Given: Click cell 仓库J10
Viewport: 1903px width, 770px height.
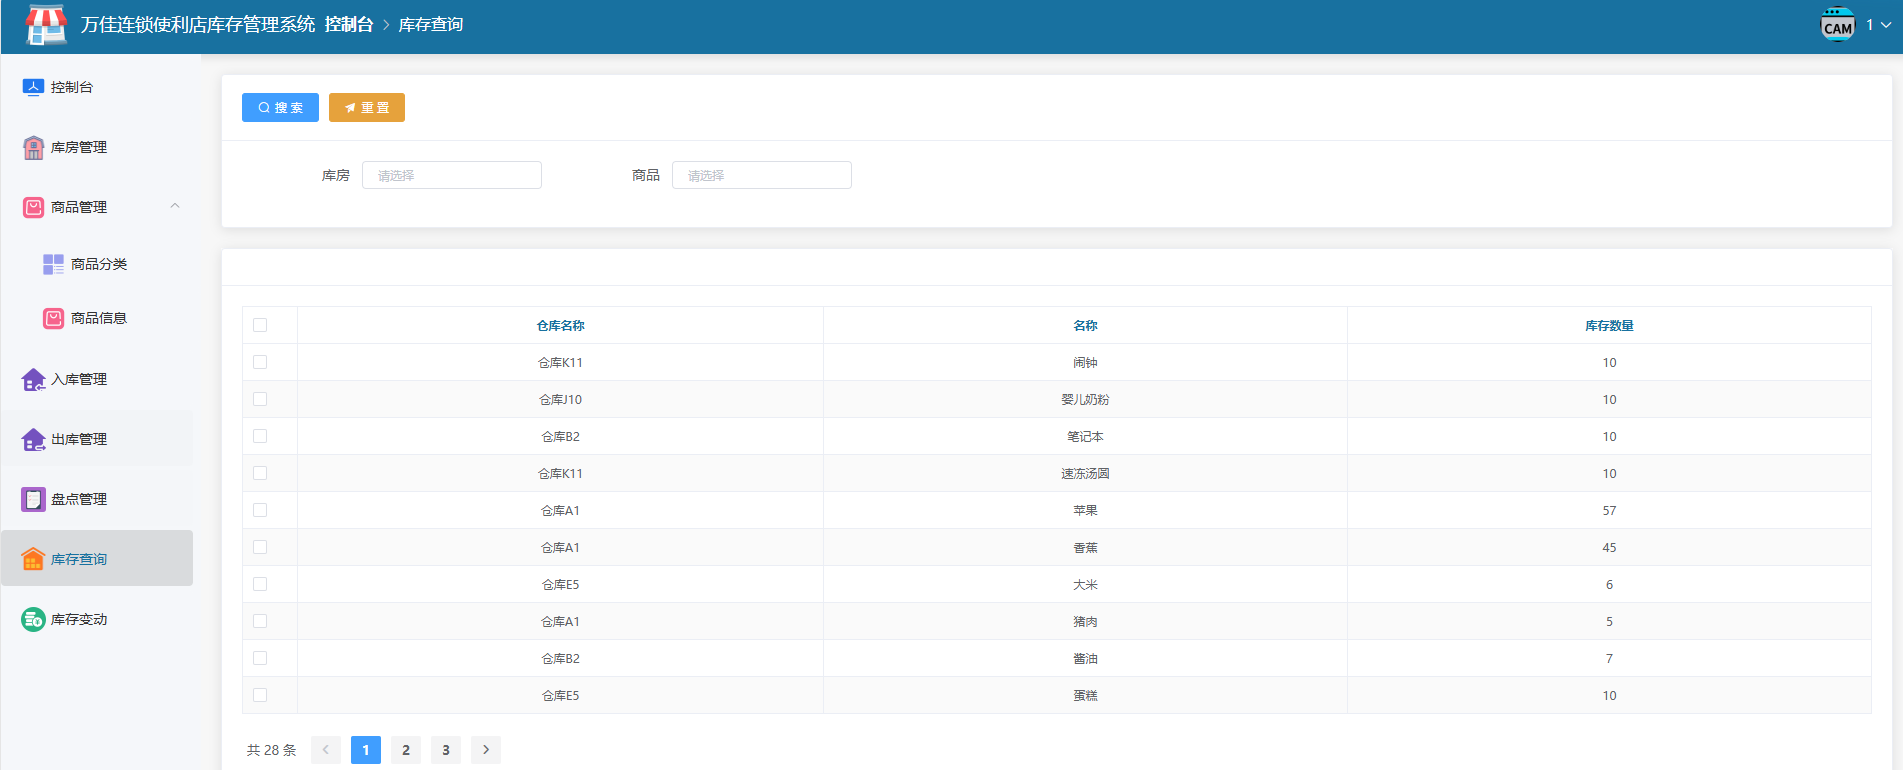Looking at the screenshot, I should 560,399.
